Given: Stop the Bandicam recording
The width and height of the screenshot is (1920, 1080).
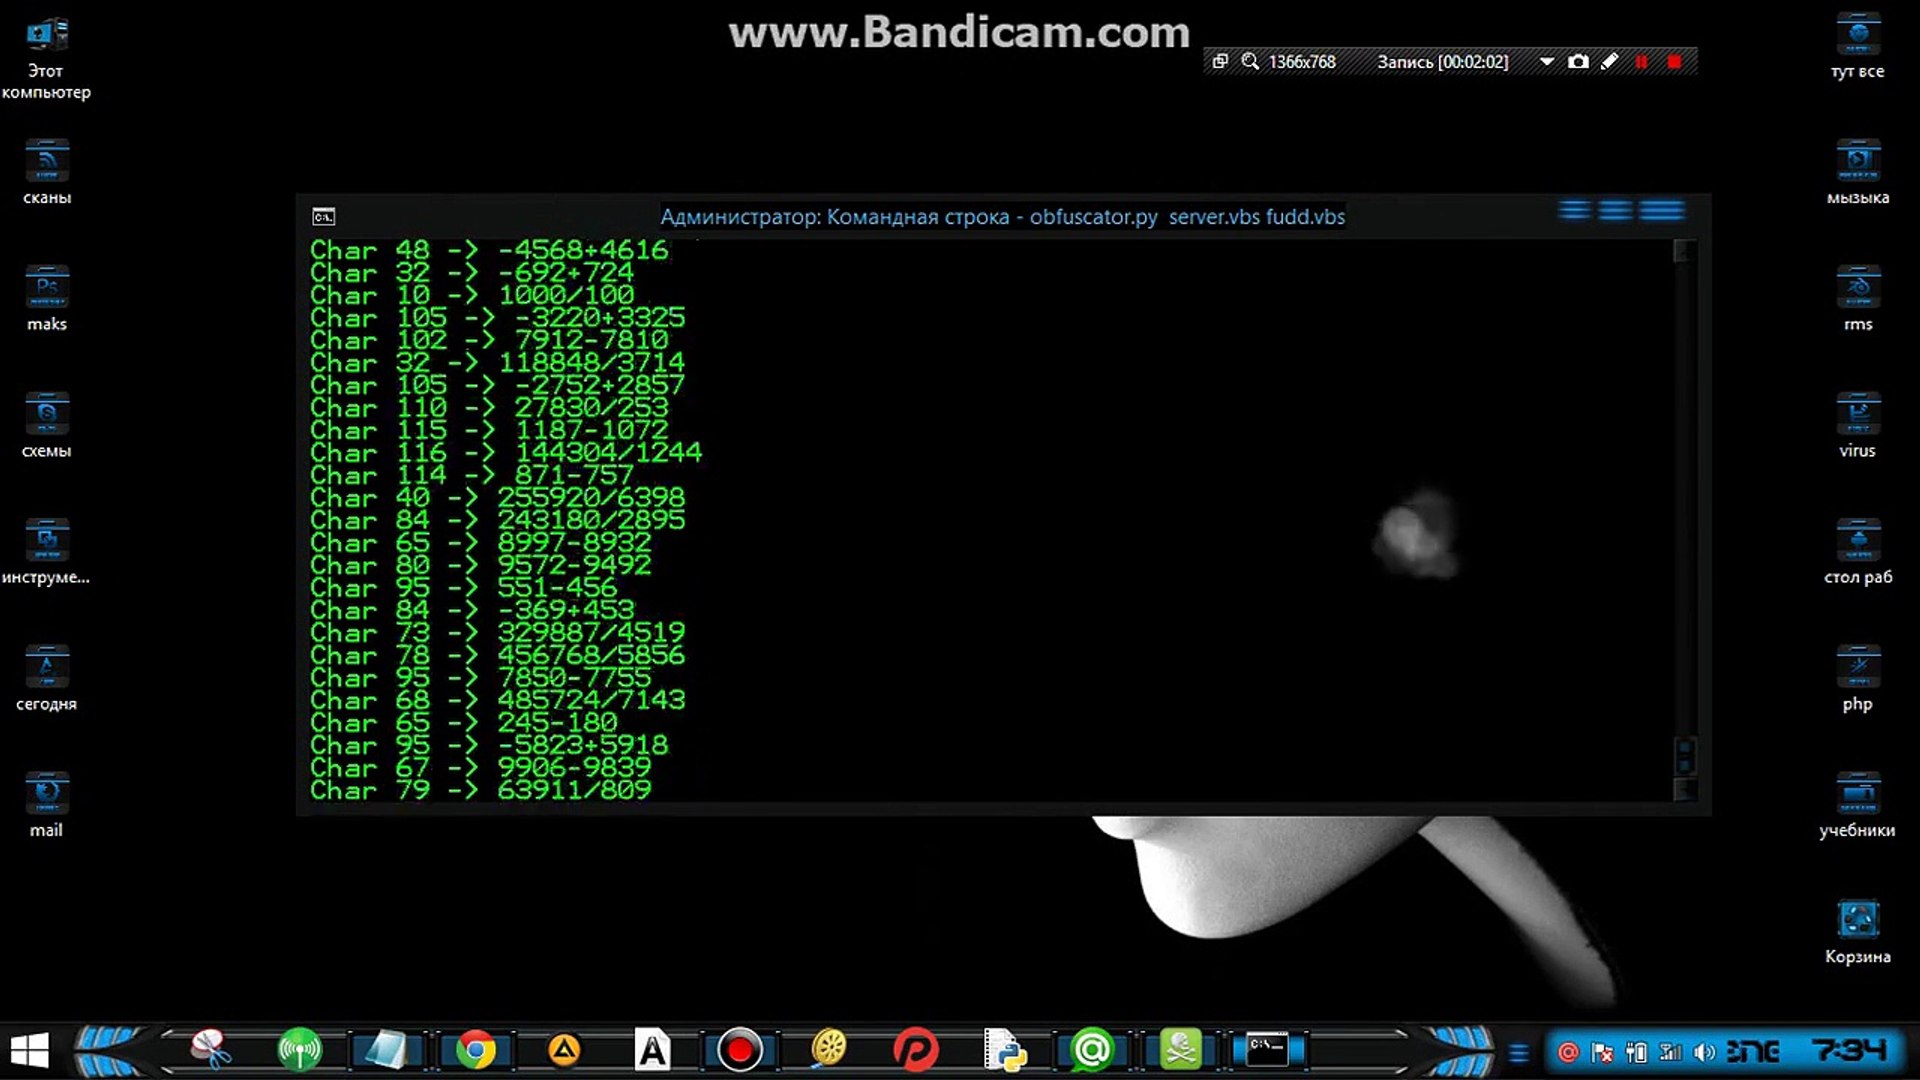Looking at the screenshot, I should pyautogui.click(x=1675, y=62).
